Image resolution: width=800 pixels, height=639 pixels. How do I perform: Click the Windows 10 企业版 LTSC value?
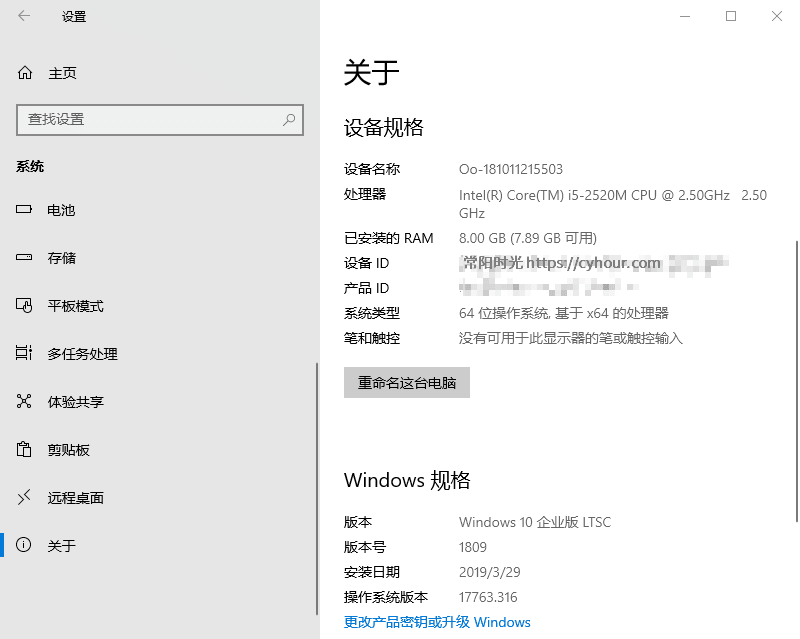click(x=535, y=522)
